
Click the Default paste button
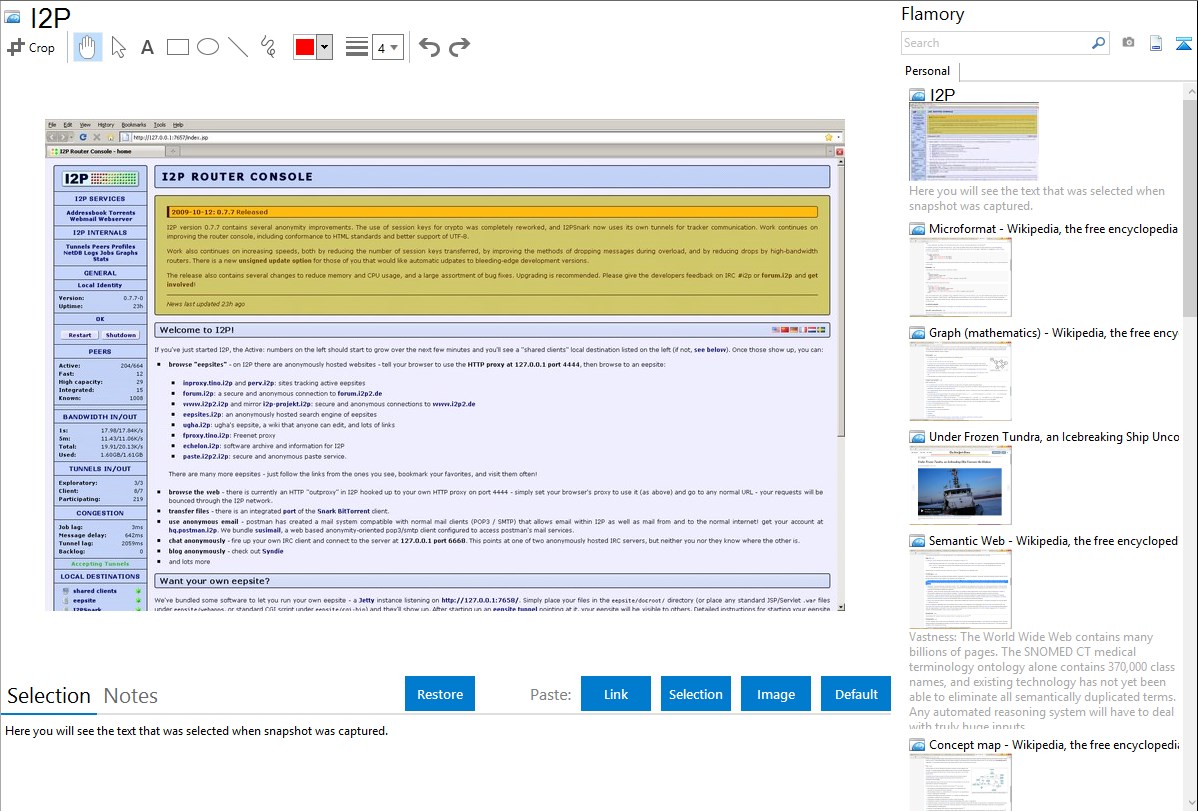(856, 694)
